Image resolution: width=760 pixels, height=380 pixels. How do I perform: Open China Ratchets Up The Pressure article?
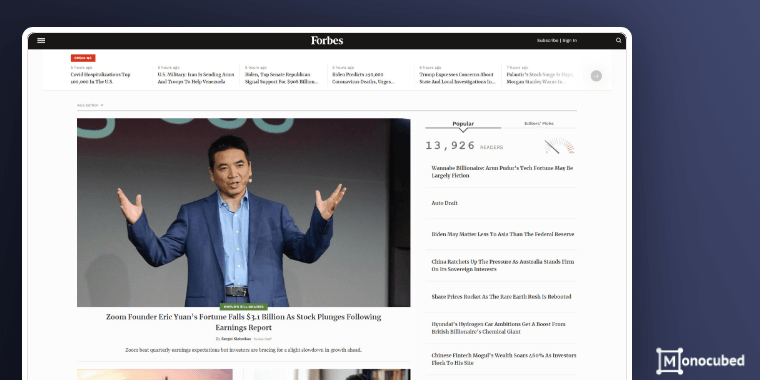(x=503, y=265)
